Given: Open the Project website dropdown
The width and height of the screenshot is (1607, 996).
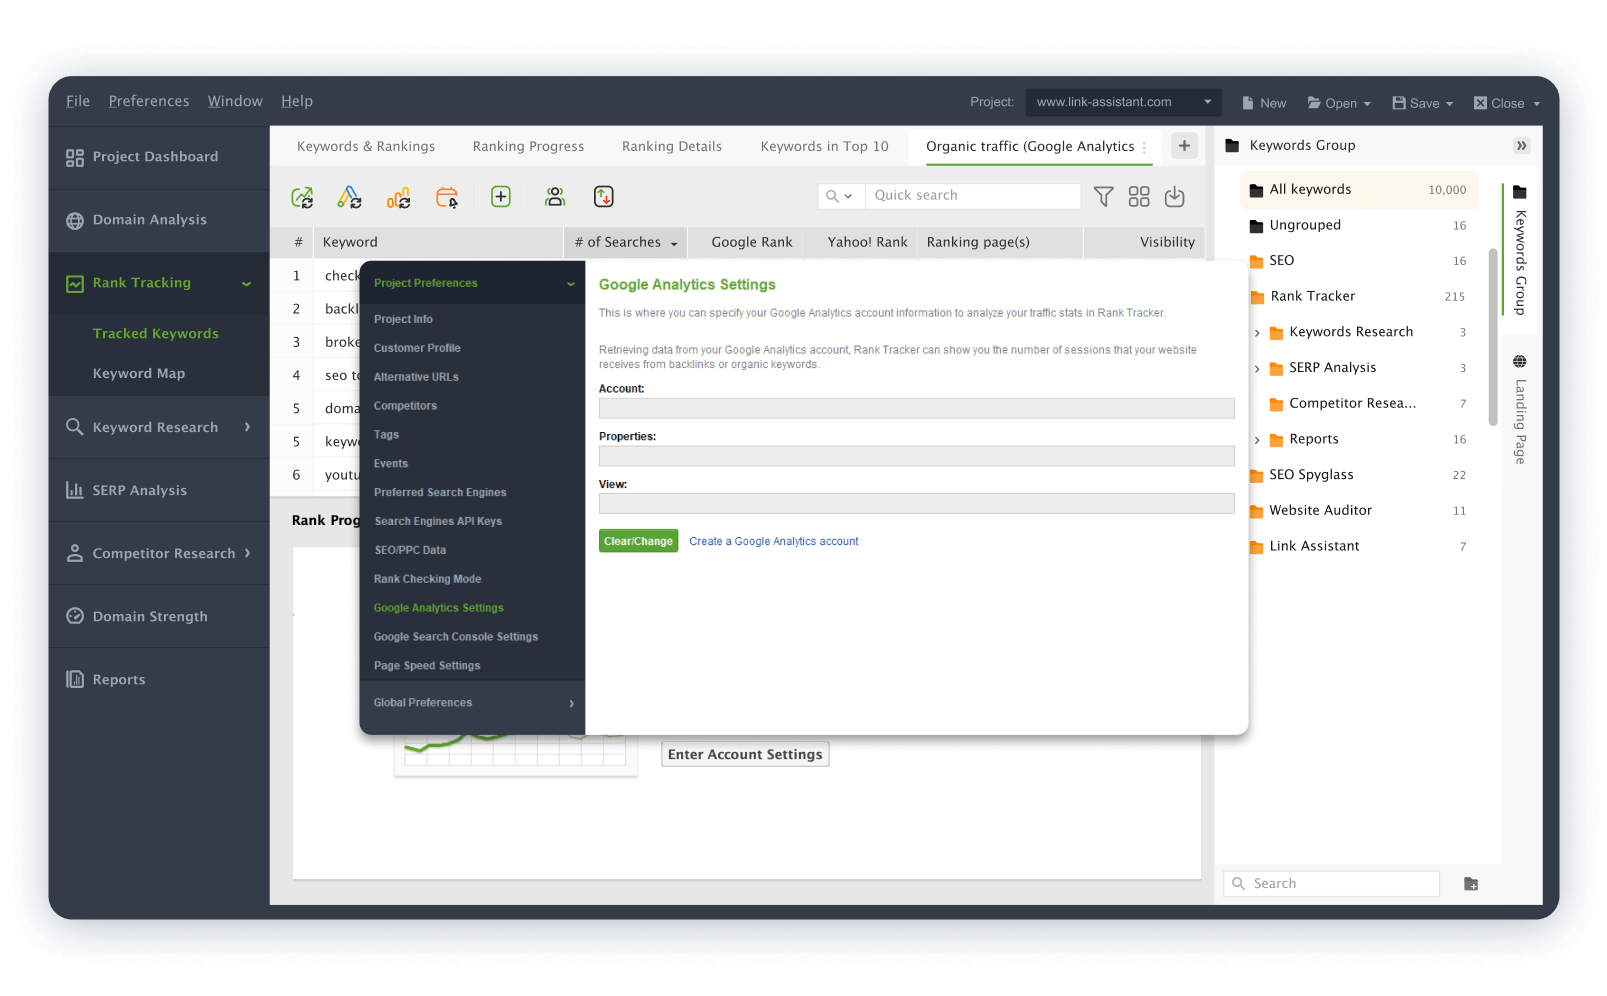Looking at the screenshot, I should (1124, 102).
